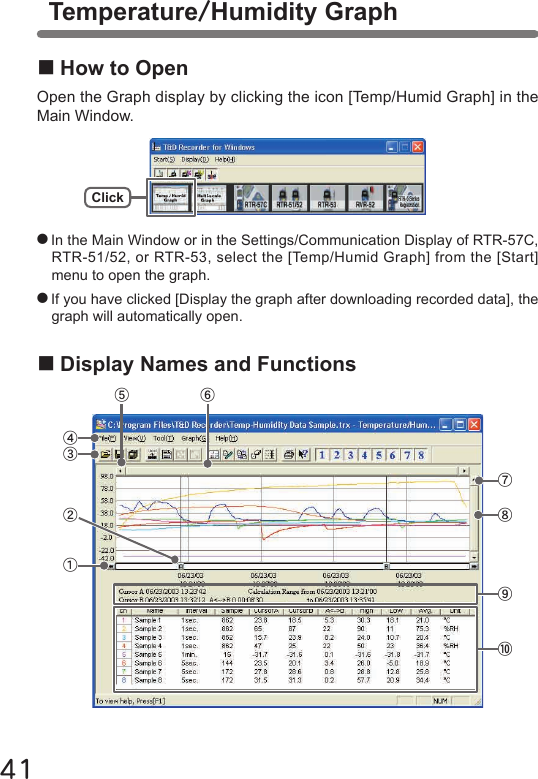Click right arrow of top horizontal scrollbar
This screenshot has height=779, width=538.
[x=464, y=470]
